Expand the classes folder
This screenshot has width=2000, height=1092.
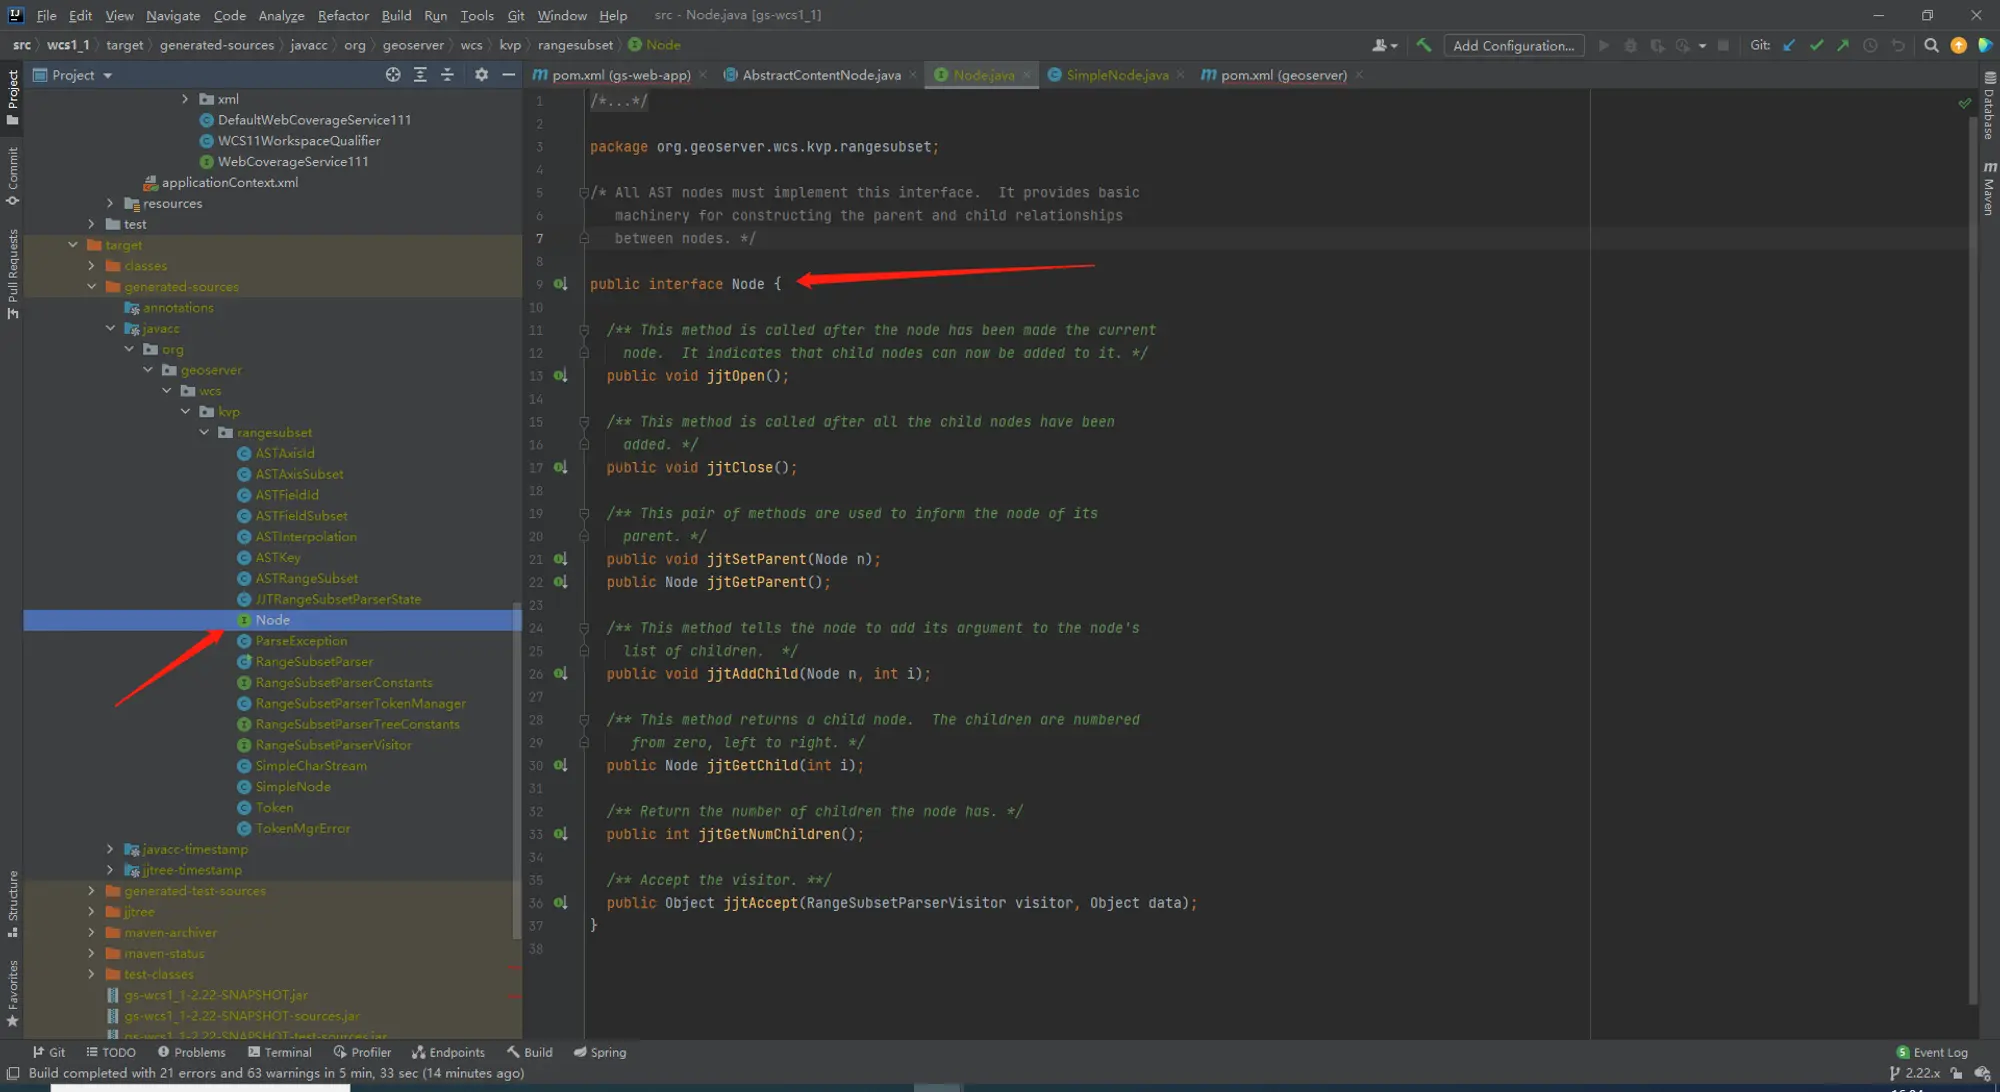(91, 266)
